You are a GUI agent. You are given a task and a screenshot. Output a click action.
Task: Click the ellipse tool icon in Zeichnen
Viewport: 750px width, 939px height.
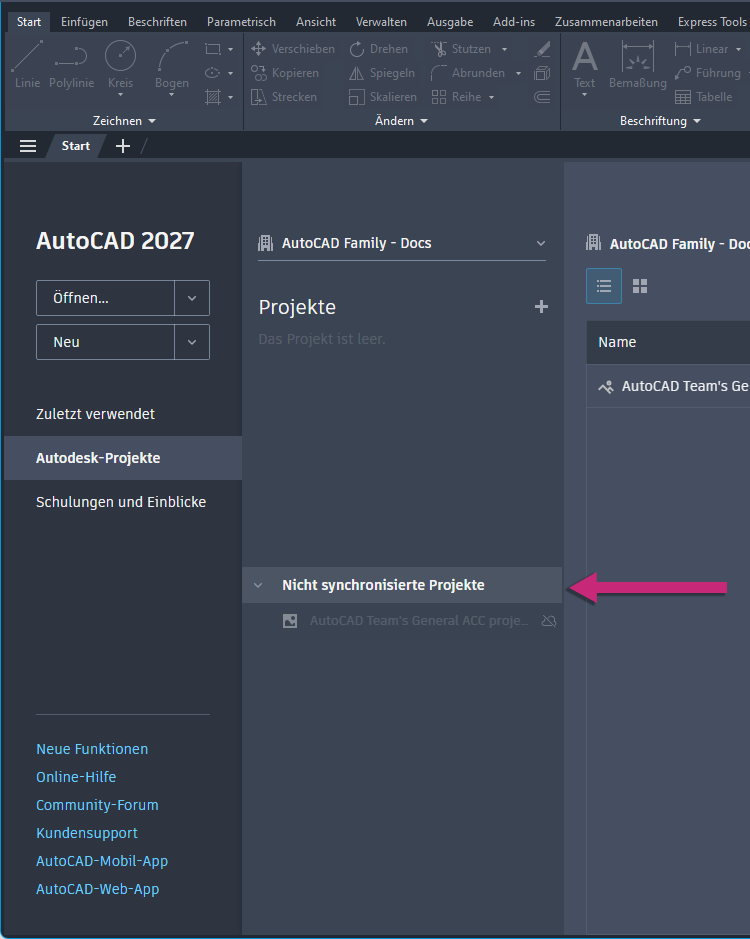click(213, 73)
